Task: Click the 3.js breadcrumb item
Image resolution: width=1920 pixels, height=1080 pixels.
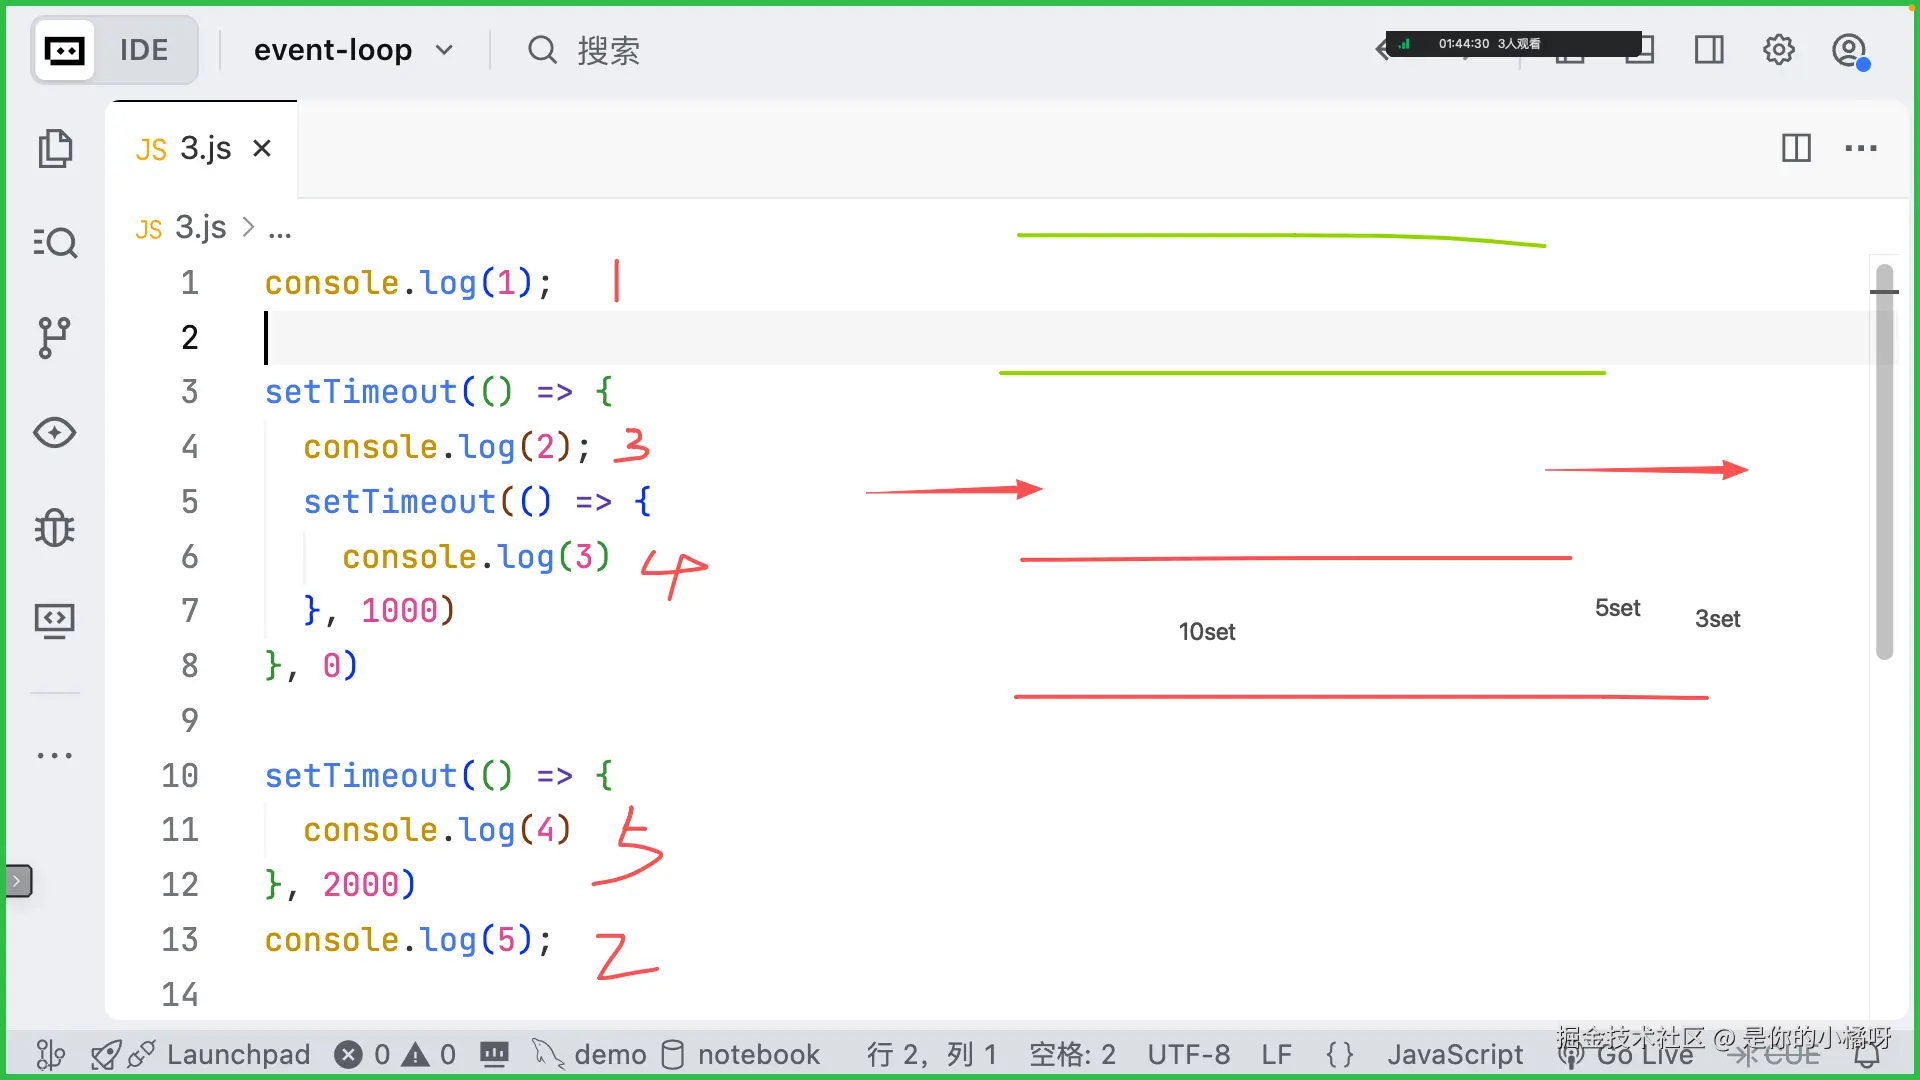Action: [182, 228]
